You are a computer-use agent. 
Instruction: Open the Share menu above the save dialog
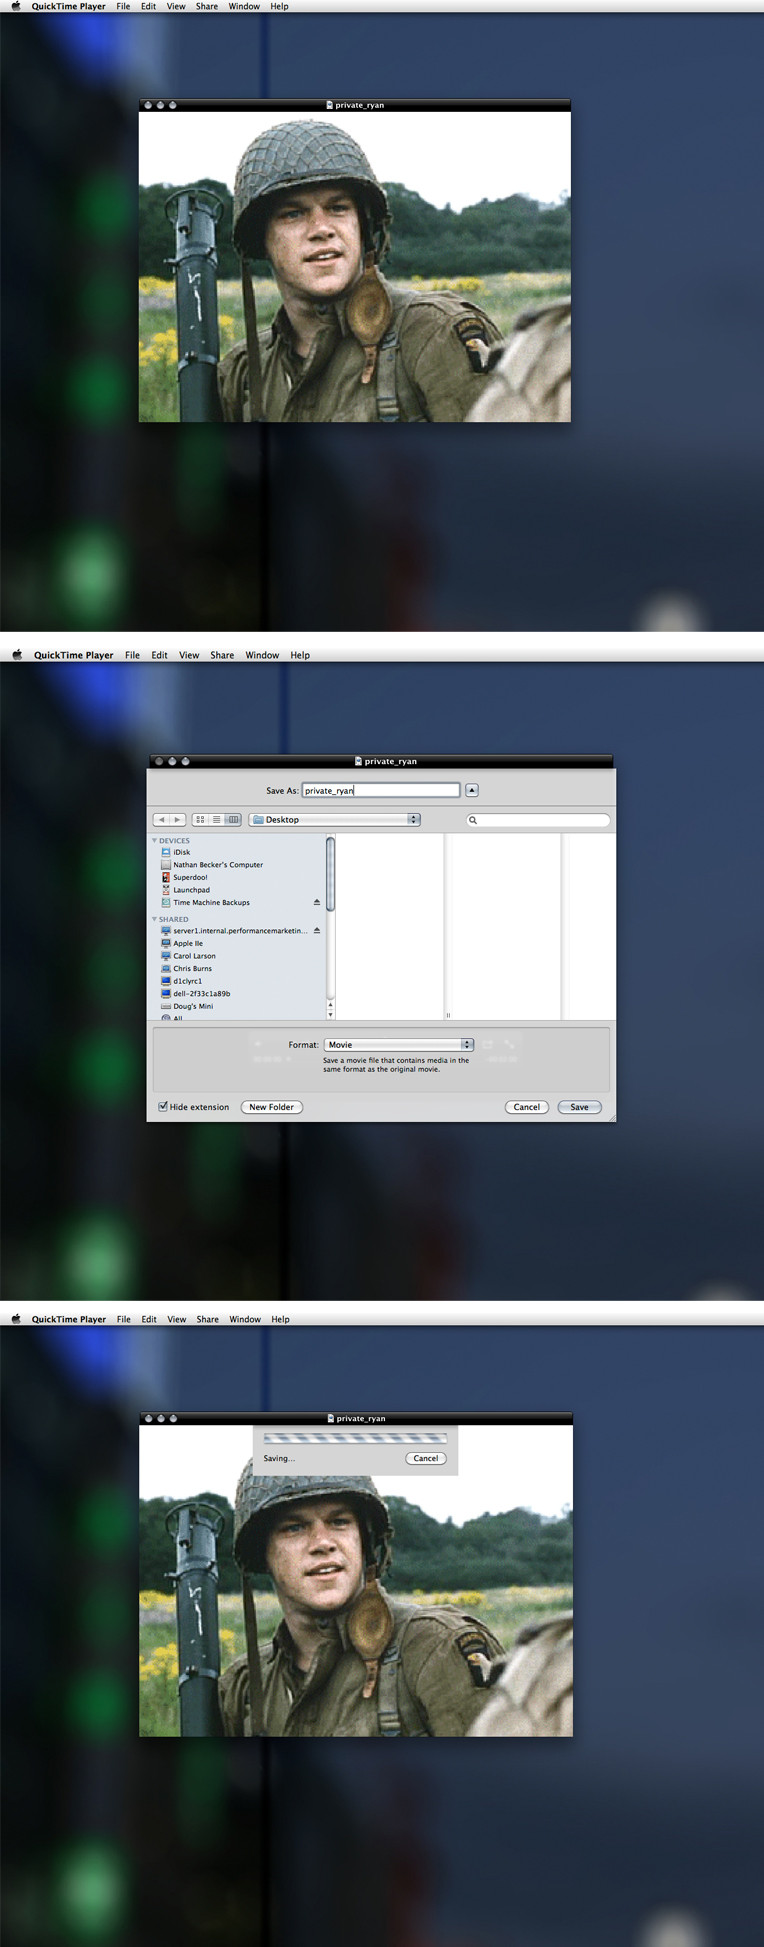coord(222,655)
